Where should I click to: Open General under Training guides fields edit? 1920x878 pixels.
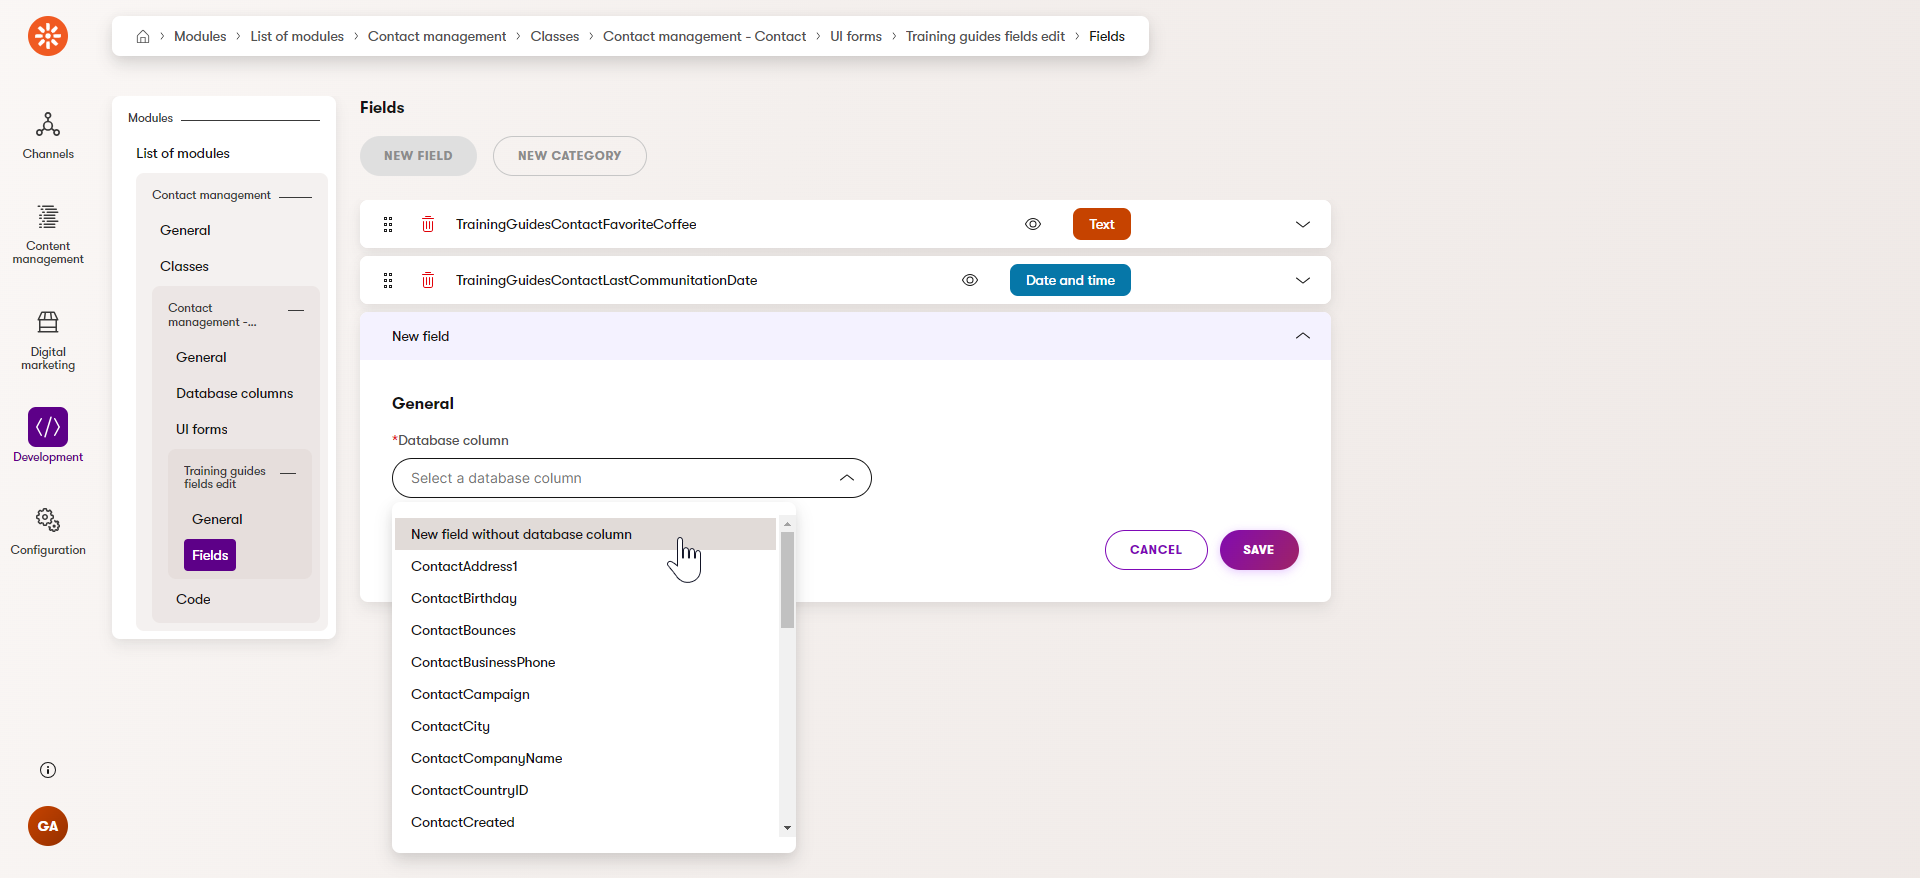(x=217, y=519)
